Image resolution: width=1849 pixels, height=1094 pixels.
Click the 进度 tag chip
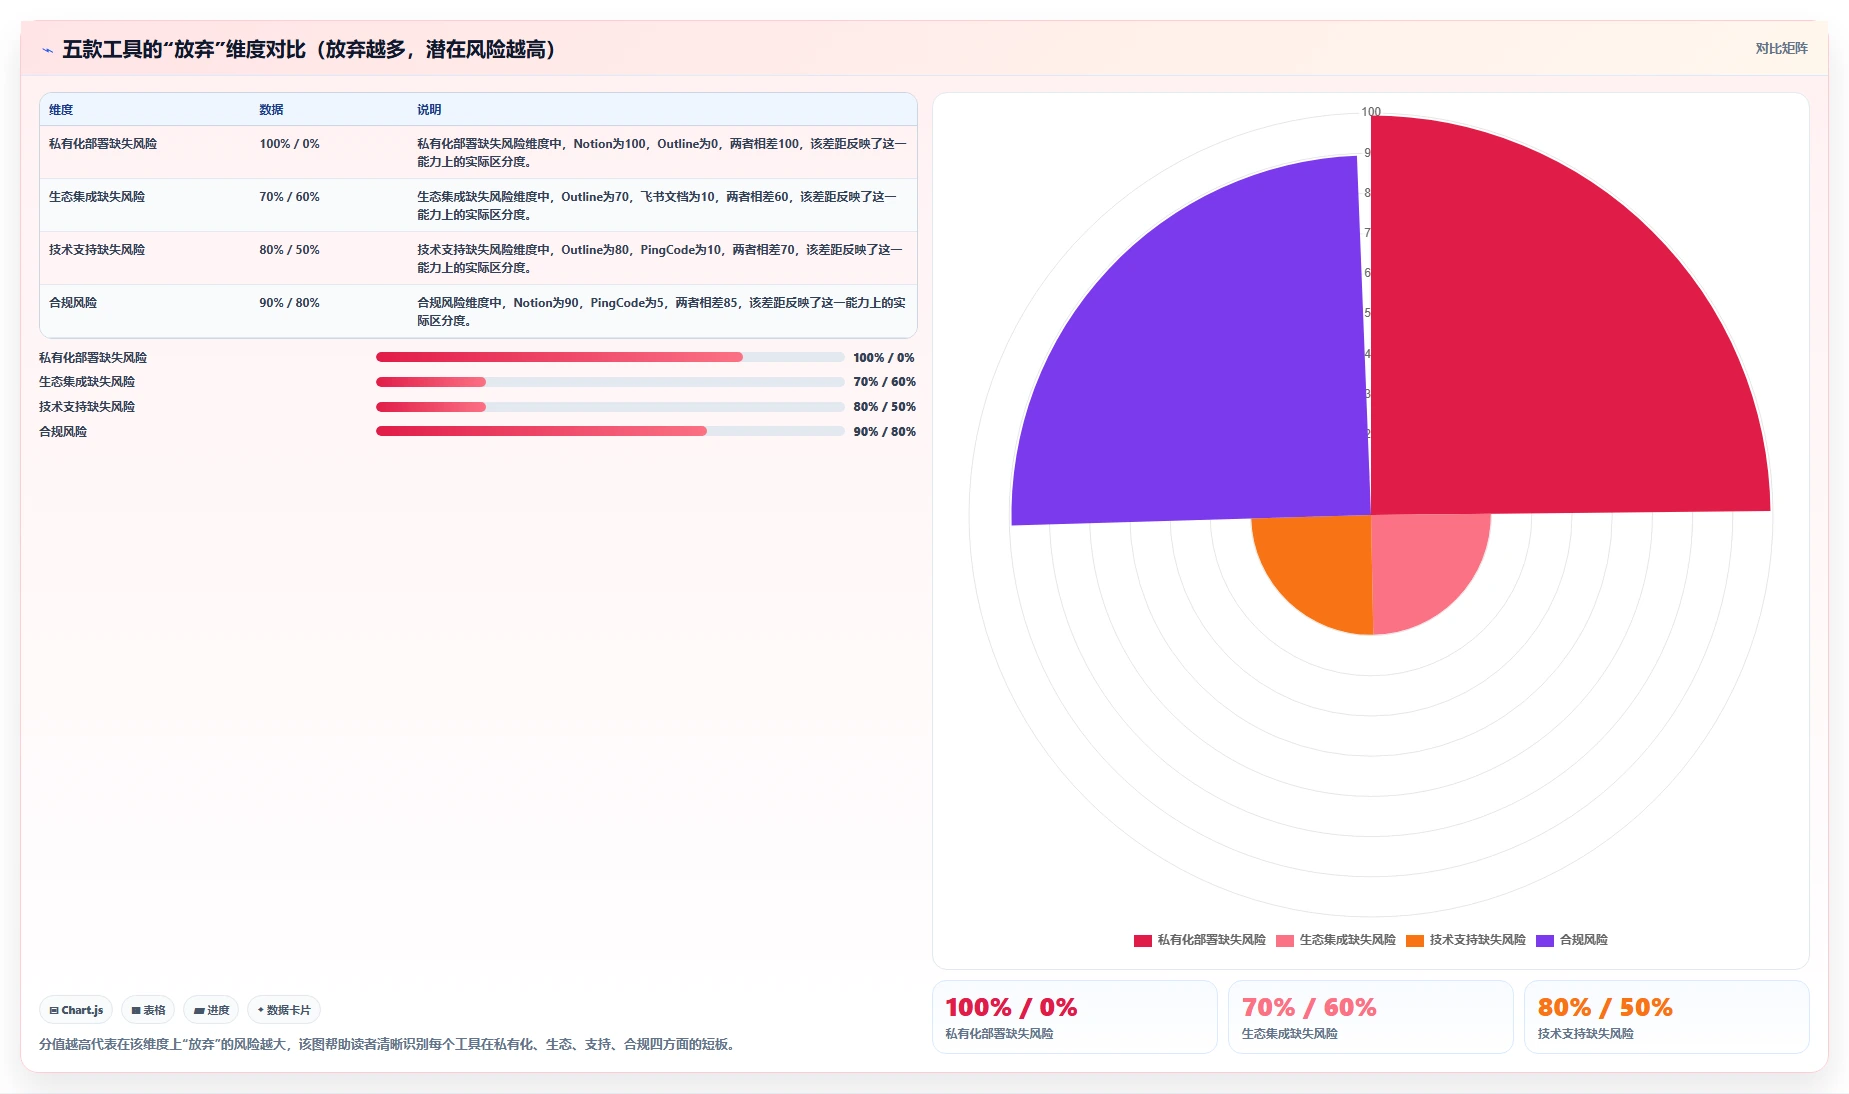pyautogui.click(x=211, y=1010)
